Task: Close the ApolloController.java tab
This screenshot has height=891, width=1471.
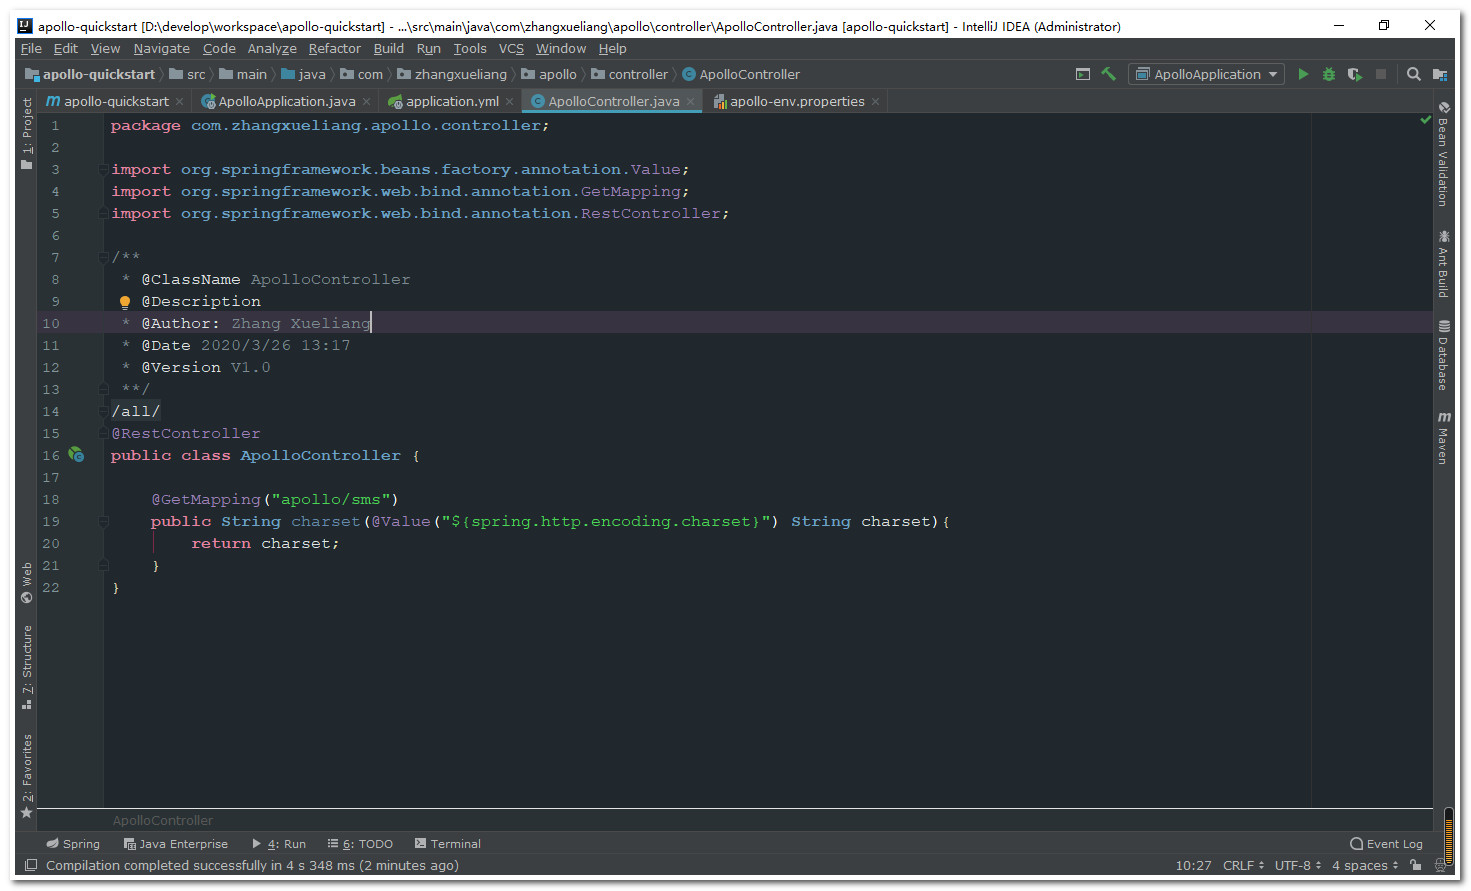Action: click(x=690, y=101)
